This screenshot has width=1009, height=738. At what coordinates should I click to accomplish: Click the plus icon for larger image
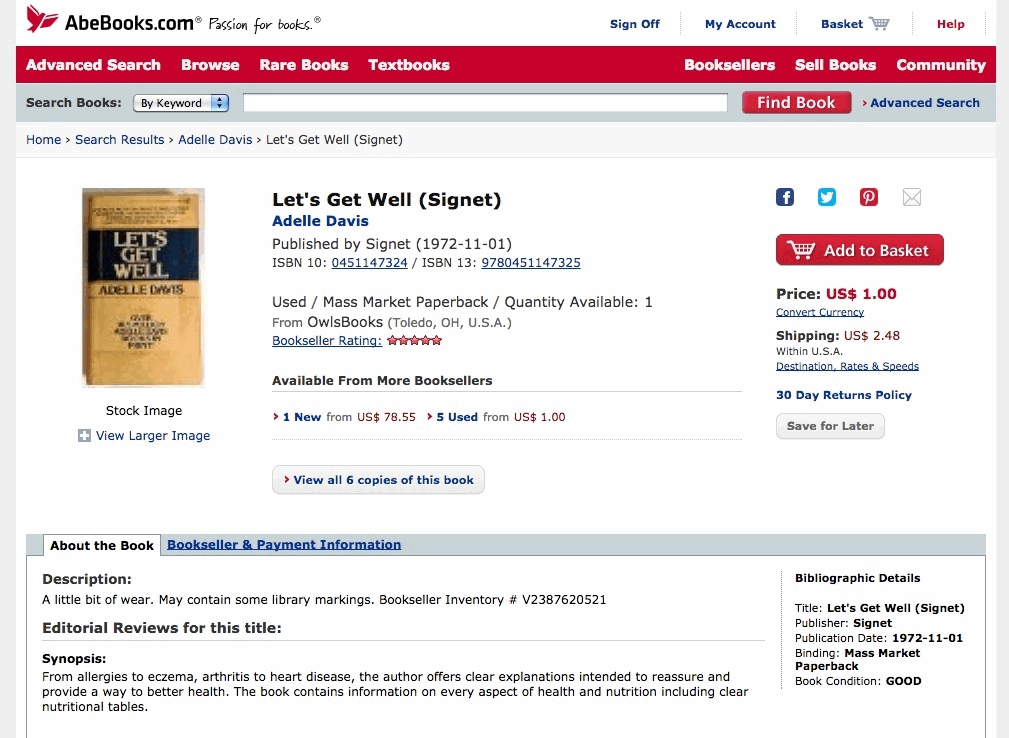[x=85, y=436]
